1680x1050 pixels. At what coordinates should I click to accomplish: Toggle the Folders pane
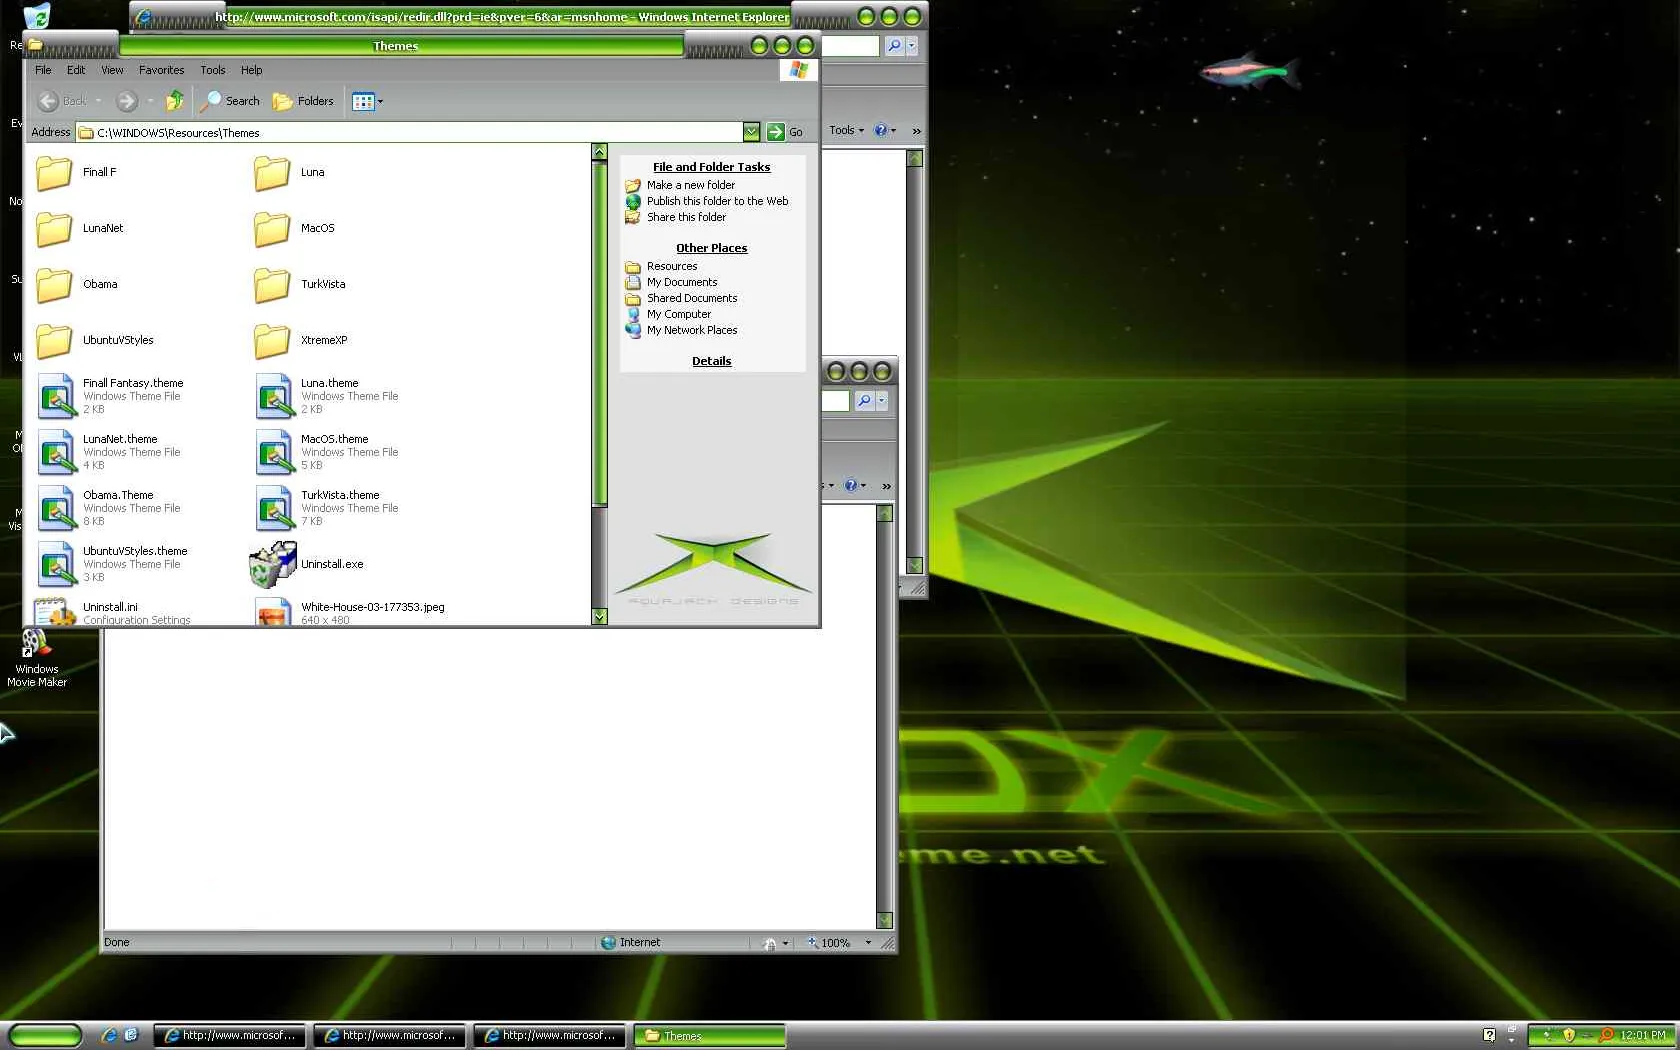tap(303, 101)
